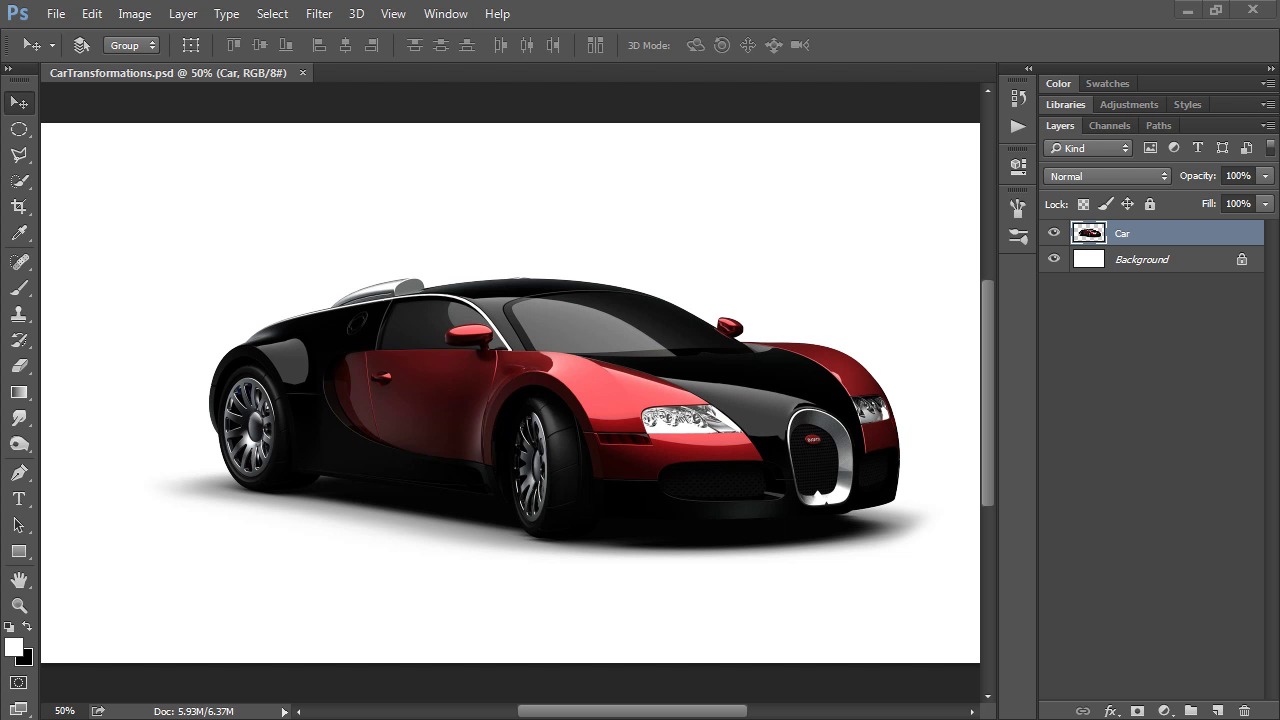Open the Filter menu

319,14
